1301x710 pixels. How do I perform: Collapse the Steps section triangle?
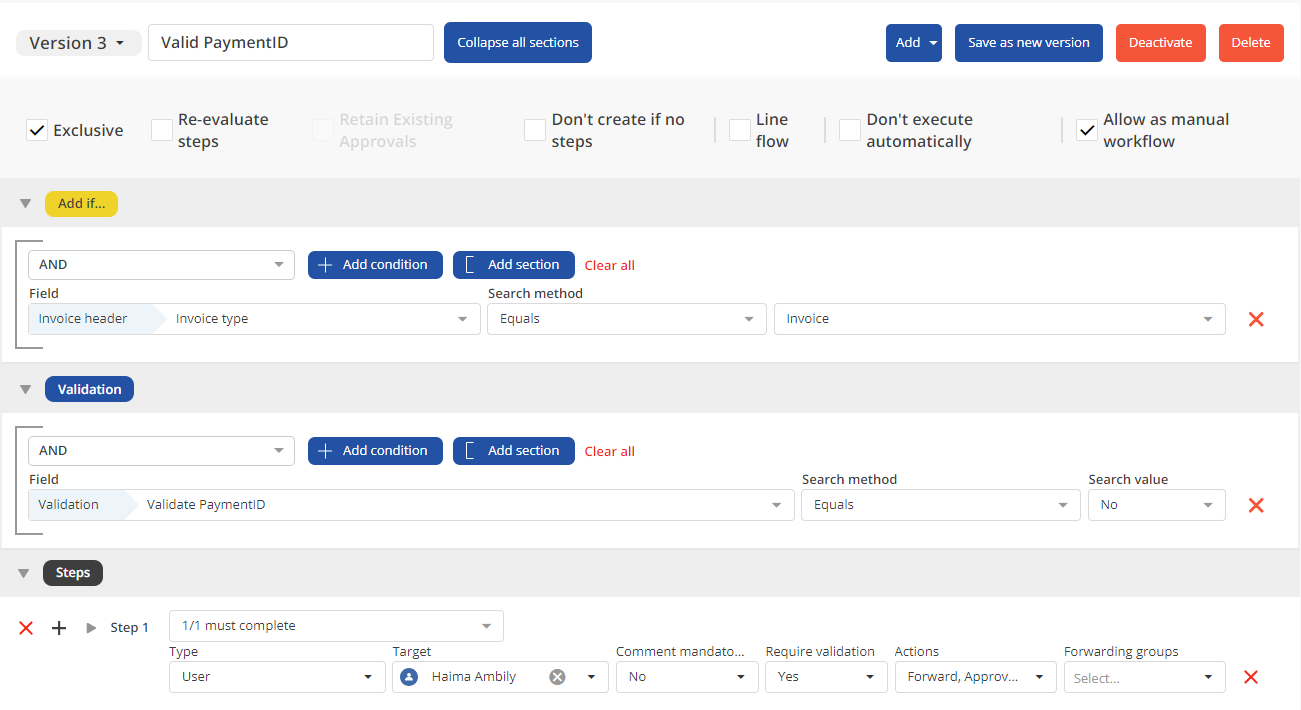click(26, 574)
